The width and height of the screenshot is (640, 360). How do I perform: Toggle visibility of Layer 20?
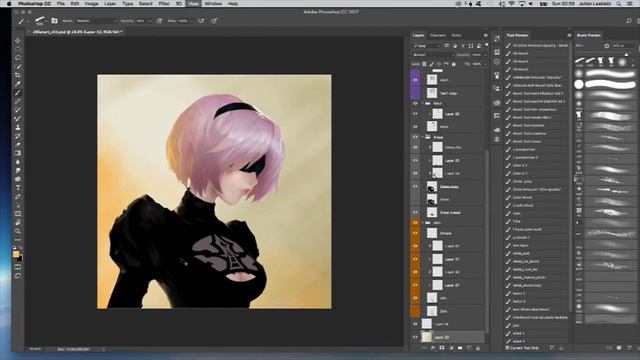pyautogui.click(x=415, y=114)
